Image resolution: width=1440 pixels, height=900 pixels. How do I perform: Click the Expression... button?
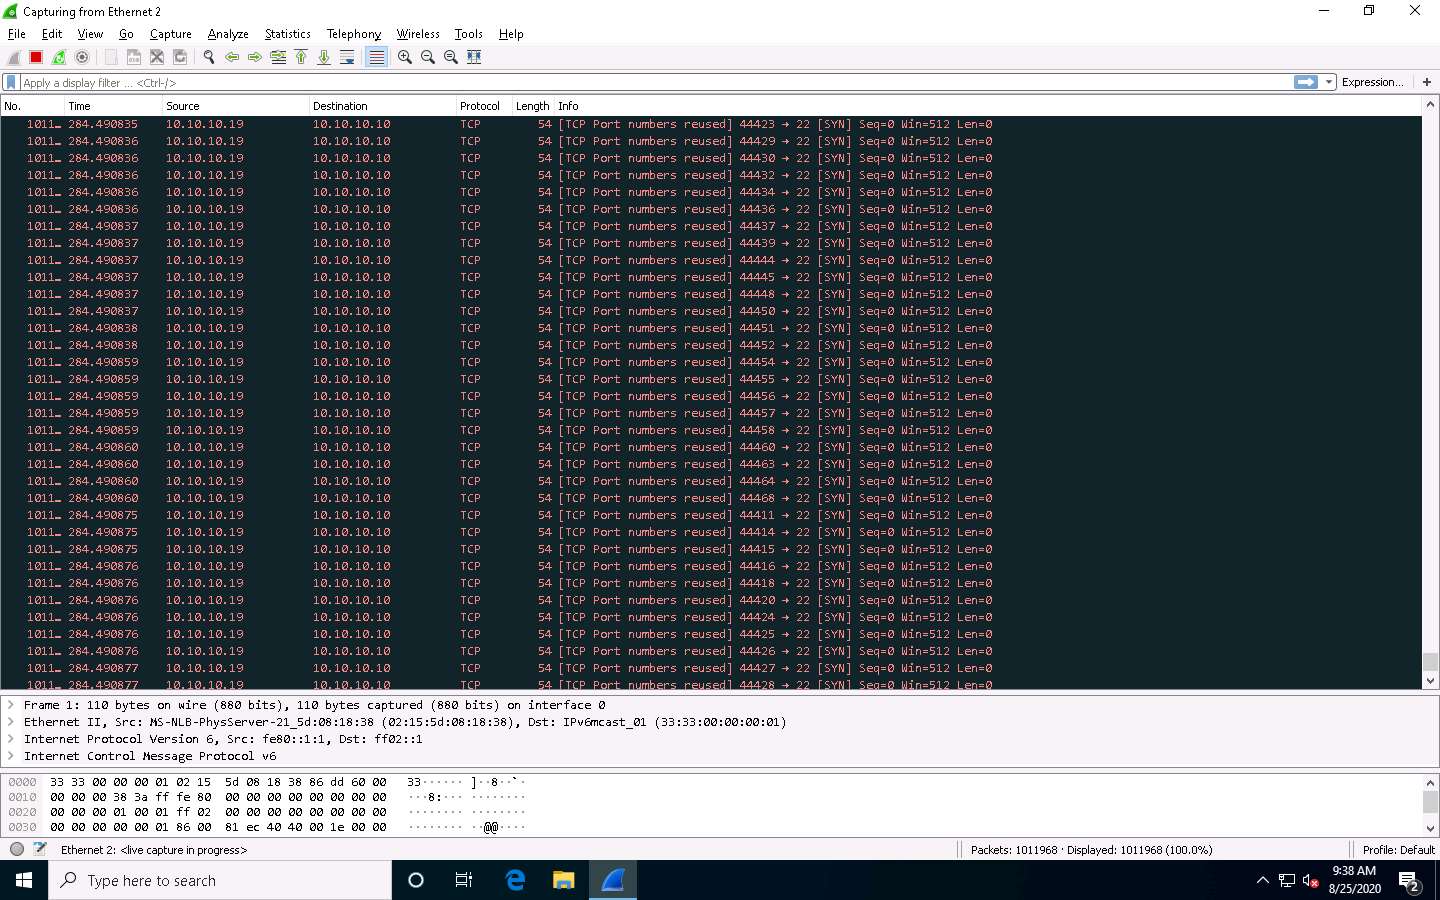(x=1372, y=82)
